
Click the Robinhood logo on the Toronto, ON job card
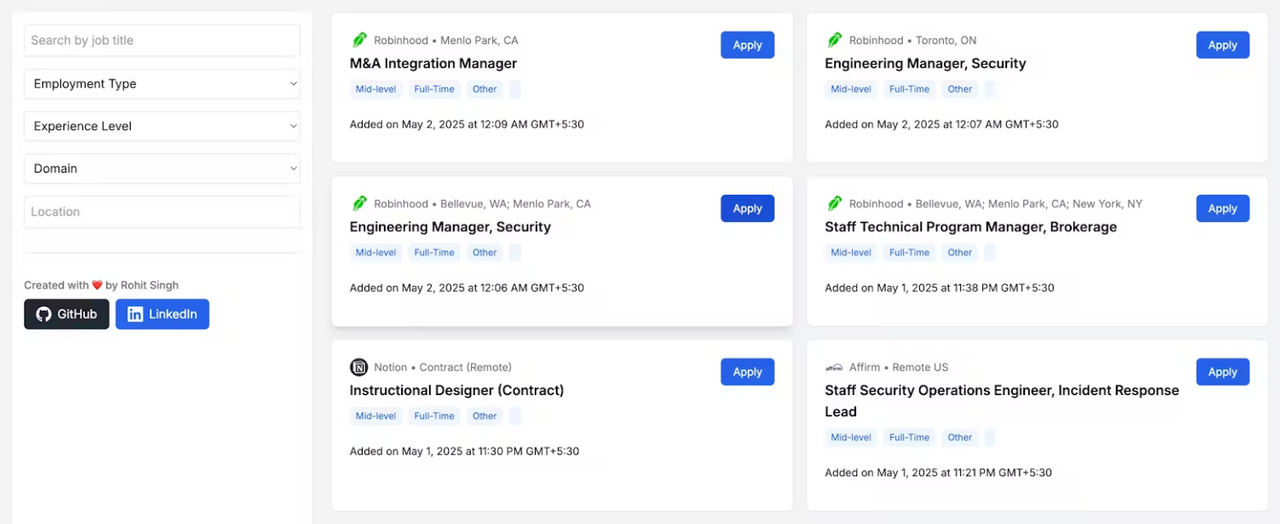click(x=834, y=40)
